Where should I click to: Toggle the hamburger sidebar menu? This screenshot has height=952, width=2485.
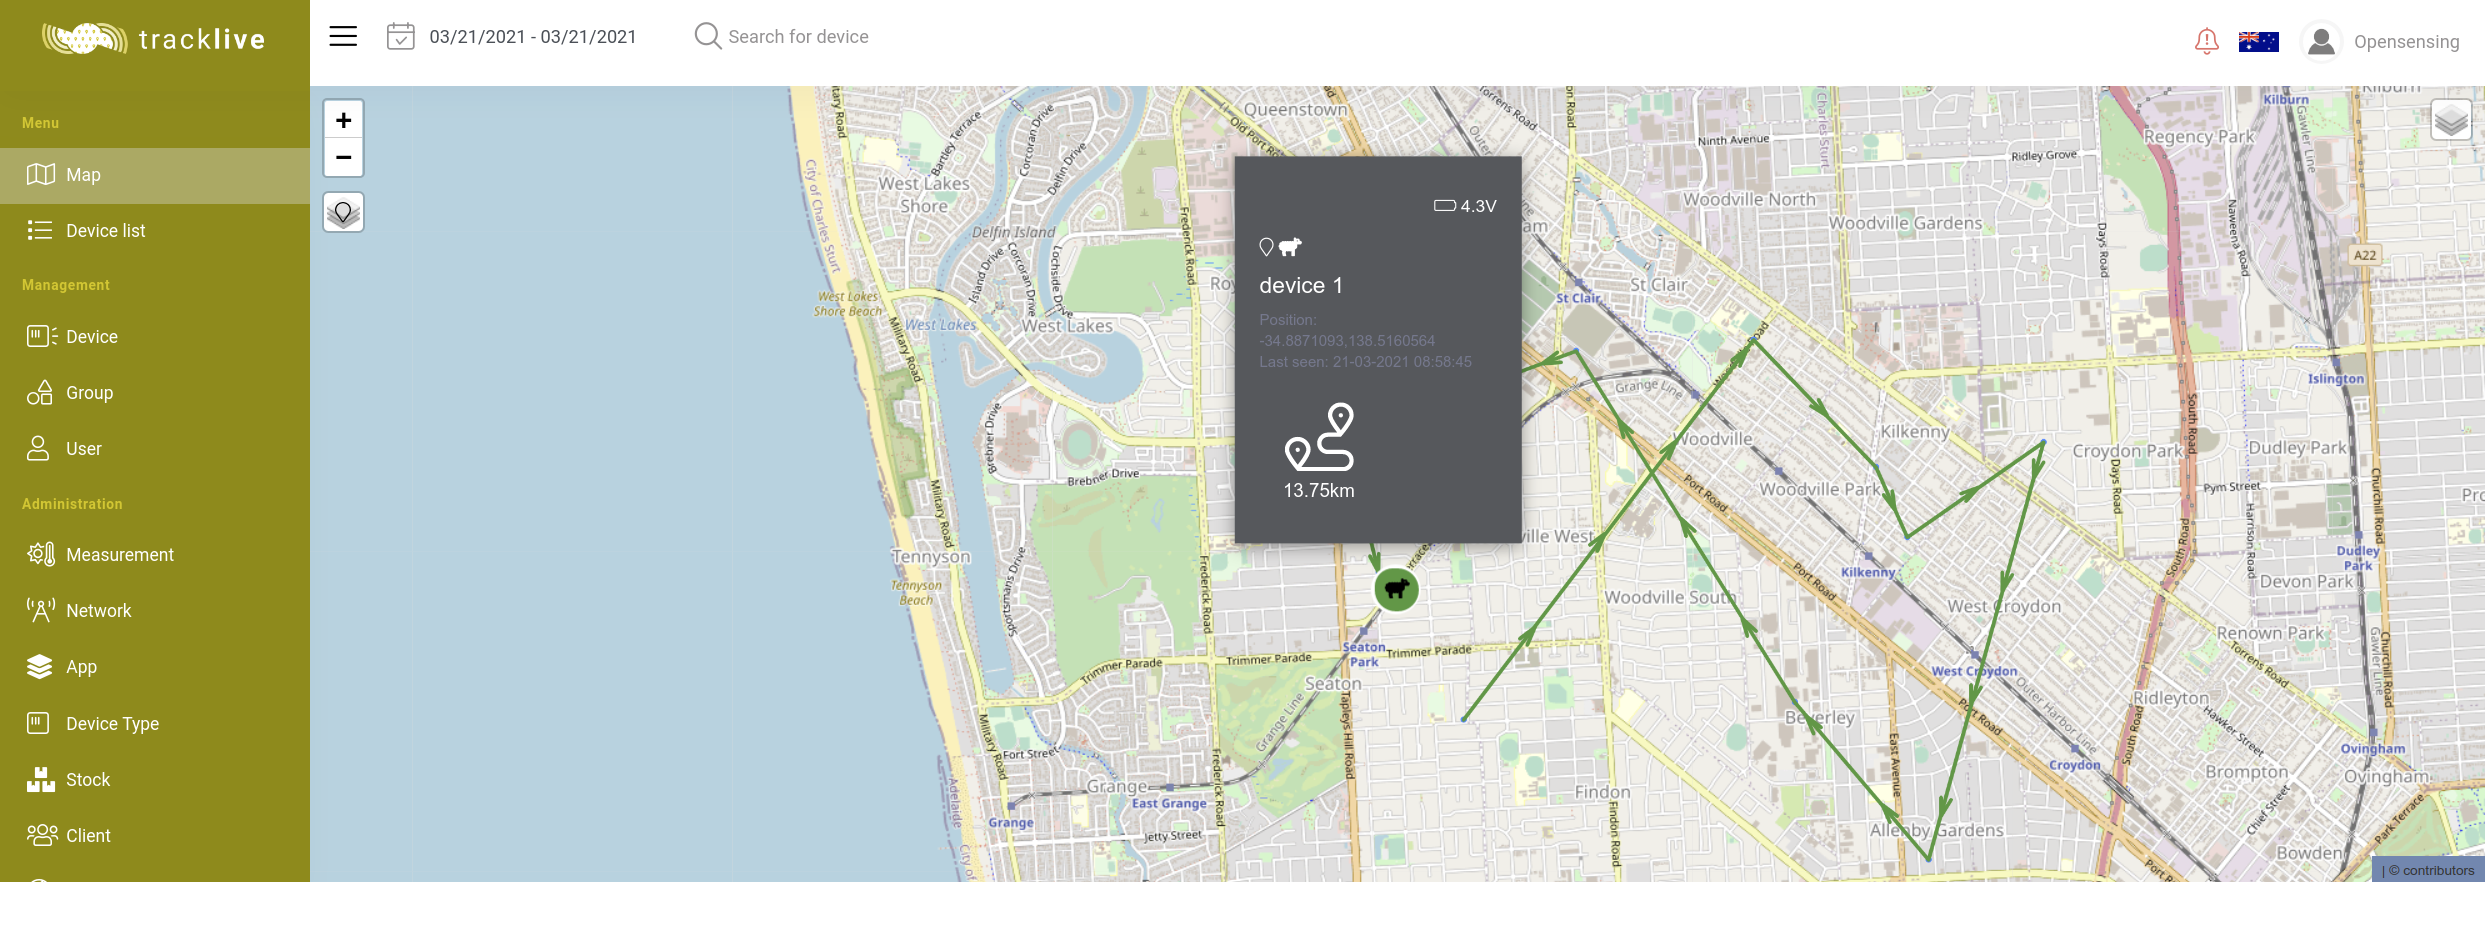point(343,37)
